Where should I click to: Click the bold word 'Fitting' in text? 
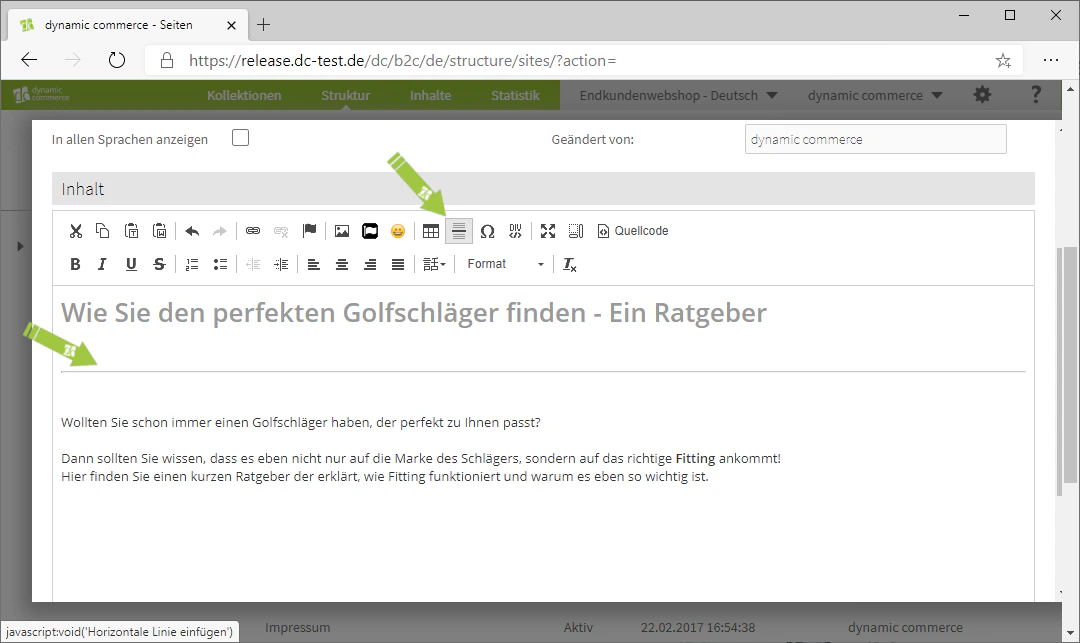[695, 458]
